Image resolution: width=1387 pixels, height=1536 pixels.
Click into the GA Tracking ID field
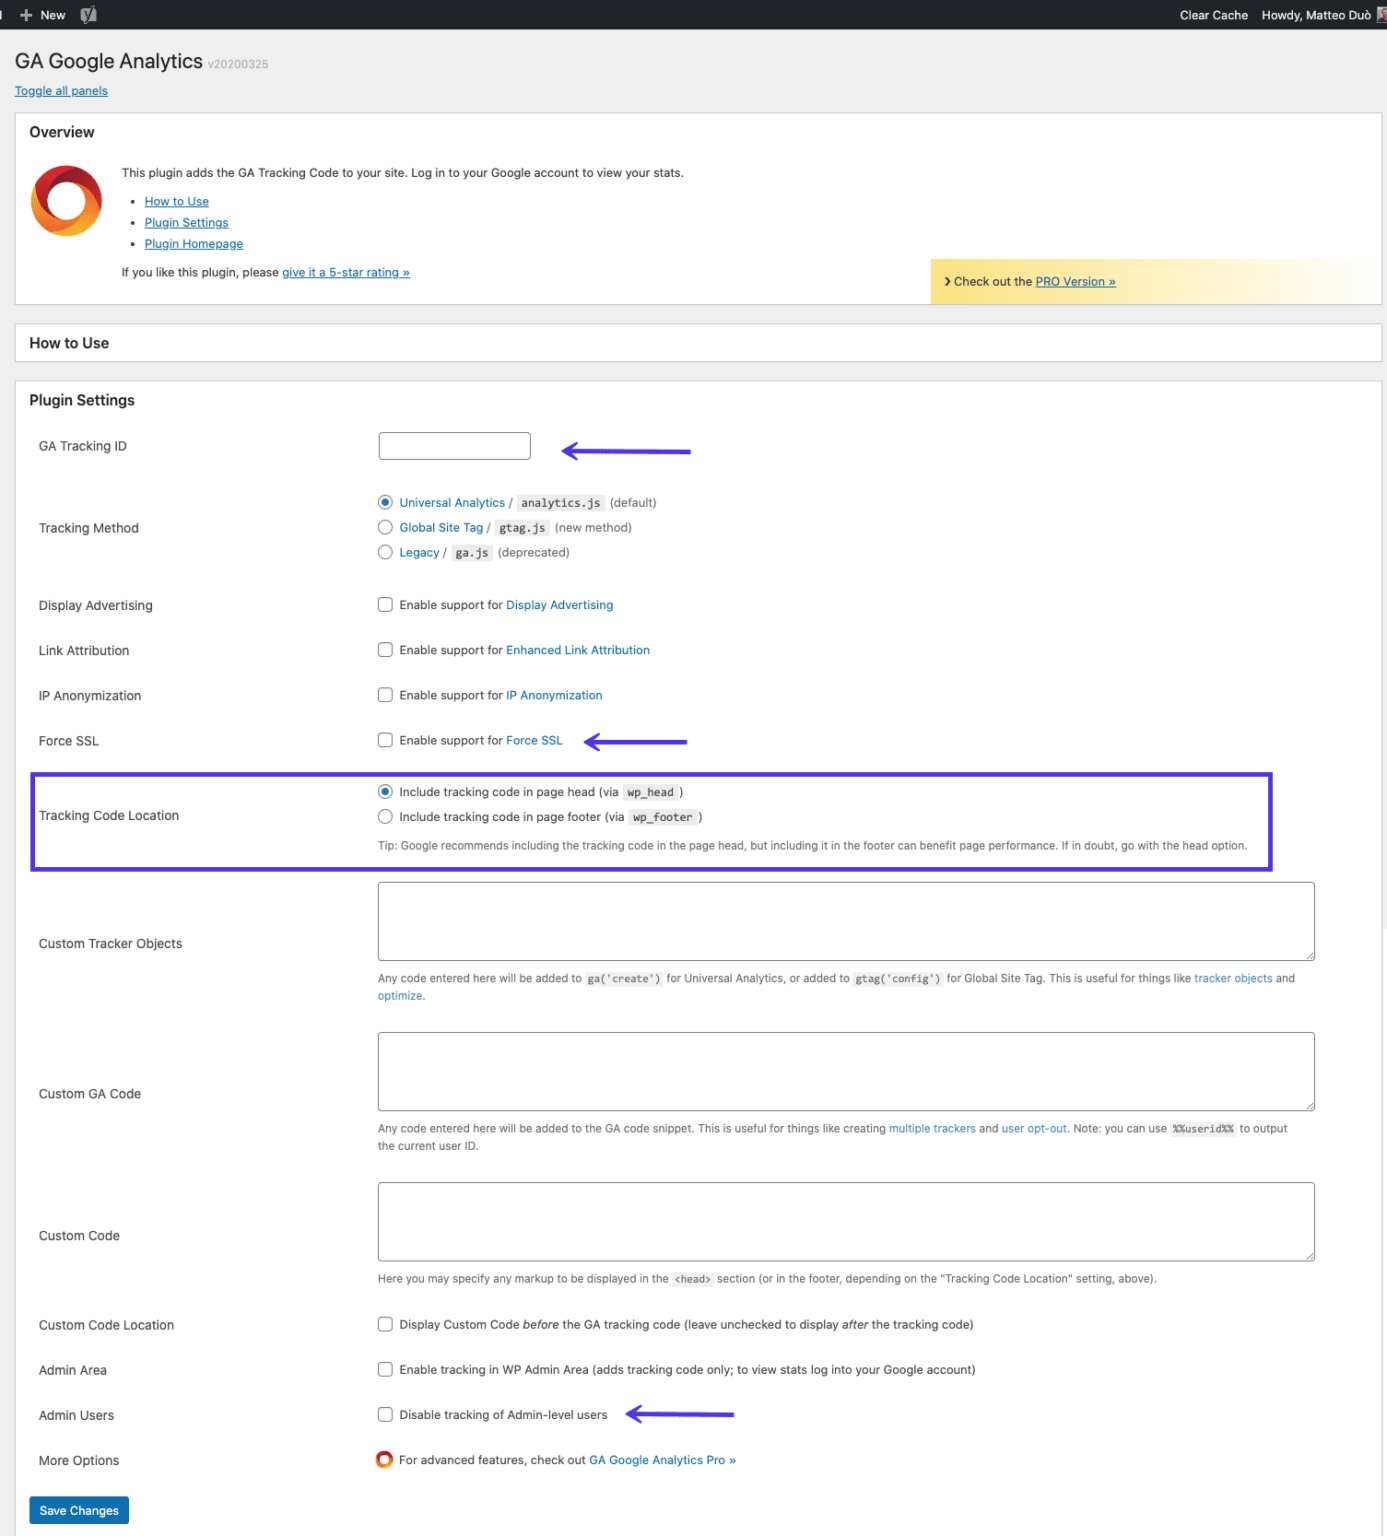coord(454,446)
